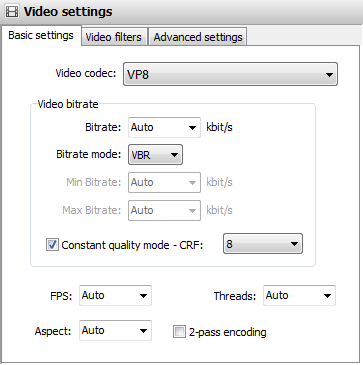Switch to the Video filters tab
The height and width of the screenshot is (365, 363).
pos(114,37)
